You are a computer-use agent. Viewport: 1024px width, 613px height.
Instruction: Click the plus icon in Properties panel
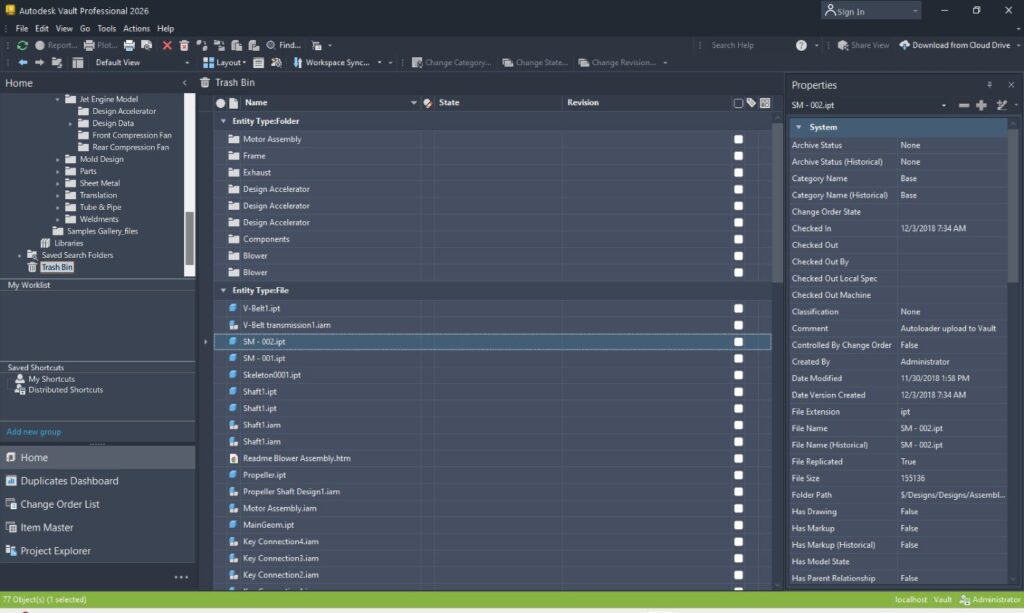[981, 105]
